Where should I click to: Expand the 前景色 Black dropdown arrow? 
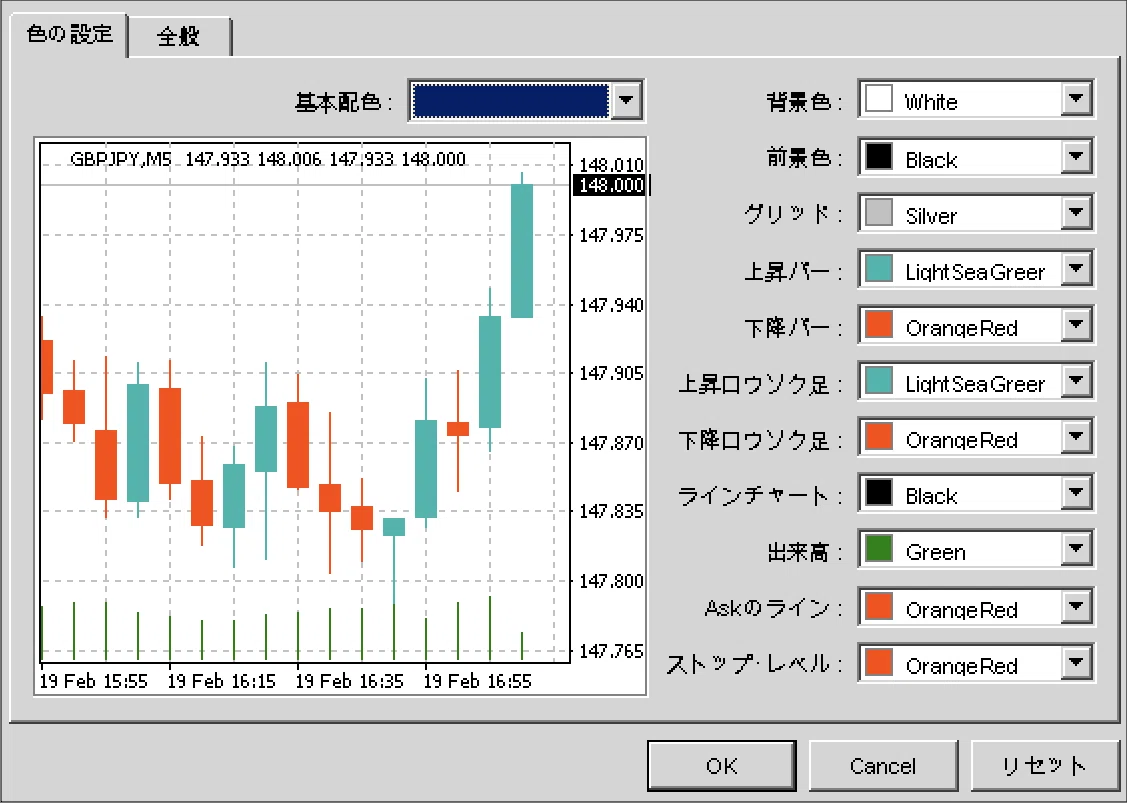[x=1075, y=157]
